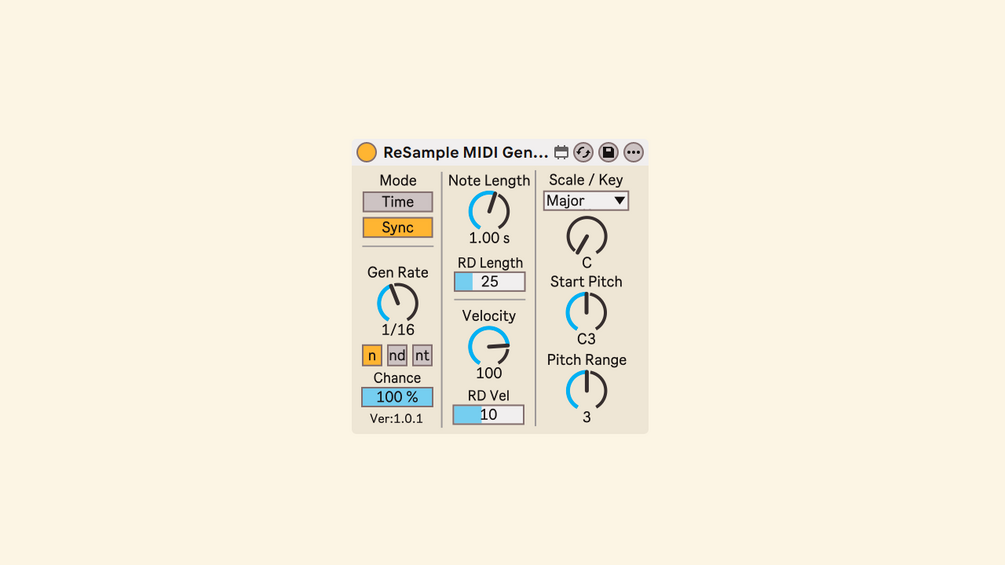Screen dimensions: 1005x565
Task: Click the Start Pitch knob
Action: pos(586,312)
